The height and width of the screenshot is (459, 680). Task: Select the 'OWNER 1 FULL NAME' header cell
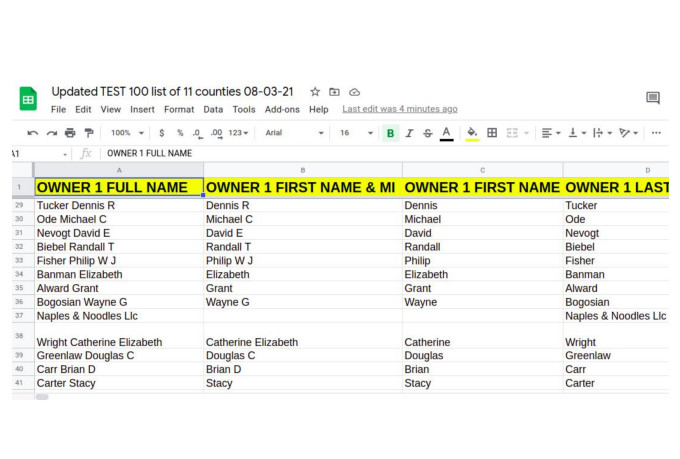click(119, 187)
